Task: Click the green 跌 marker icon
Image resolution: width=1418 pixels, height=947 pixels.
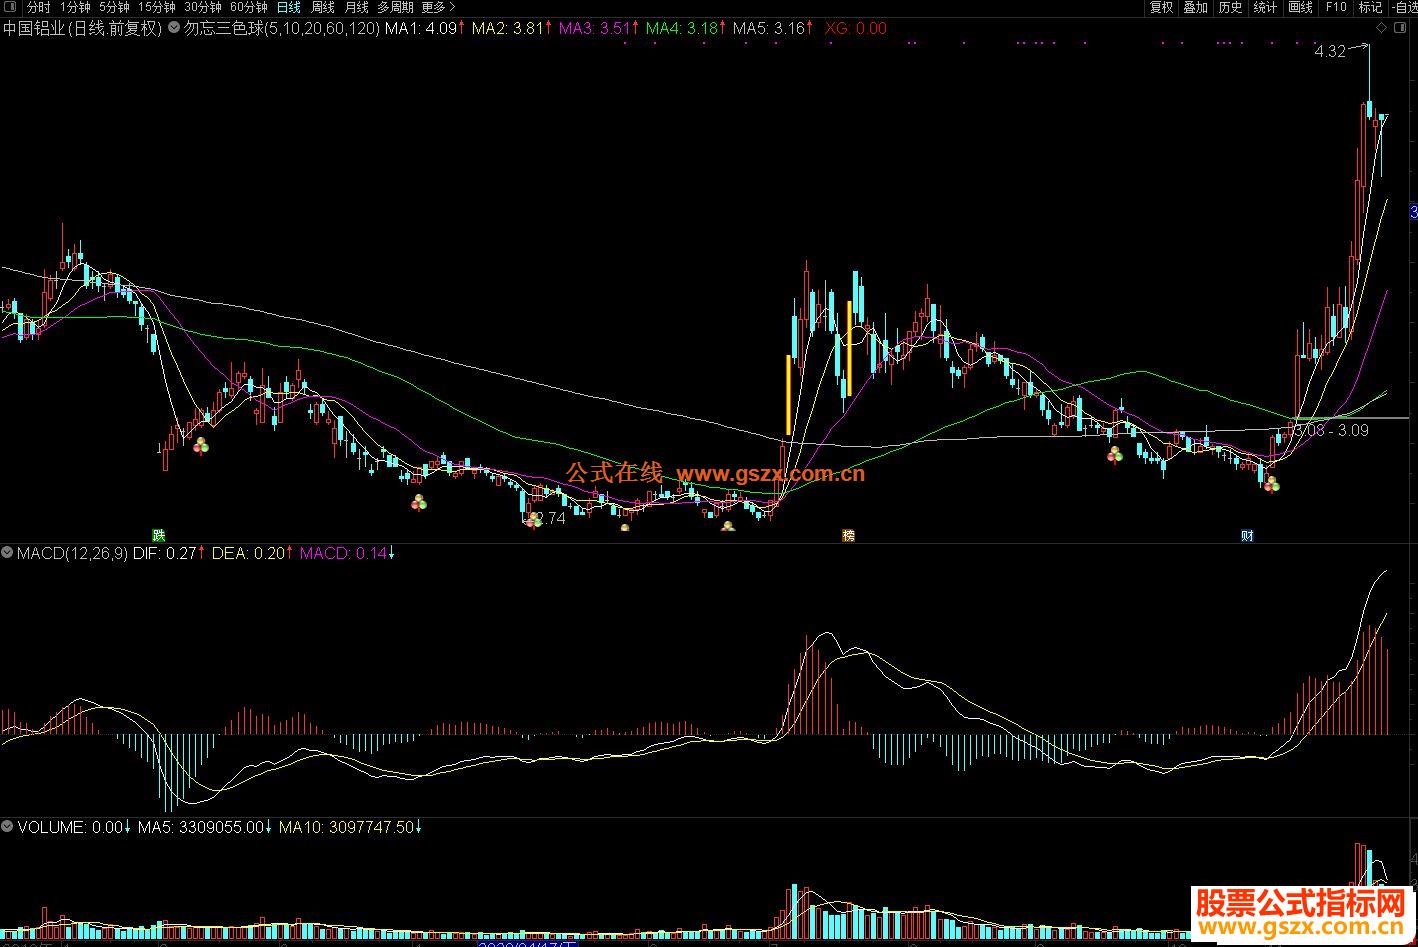Action: 158,535
